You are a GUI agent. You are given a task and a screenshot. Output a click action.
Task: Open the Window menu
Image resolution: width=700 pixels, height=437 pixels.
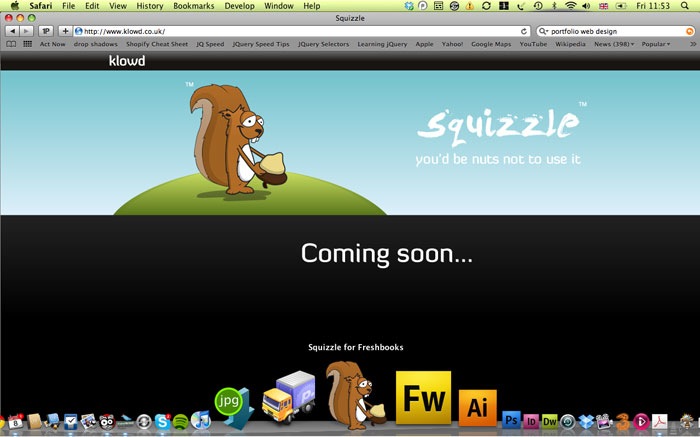click(279, 6)
